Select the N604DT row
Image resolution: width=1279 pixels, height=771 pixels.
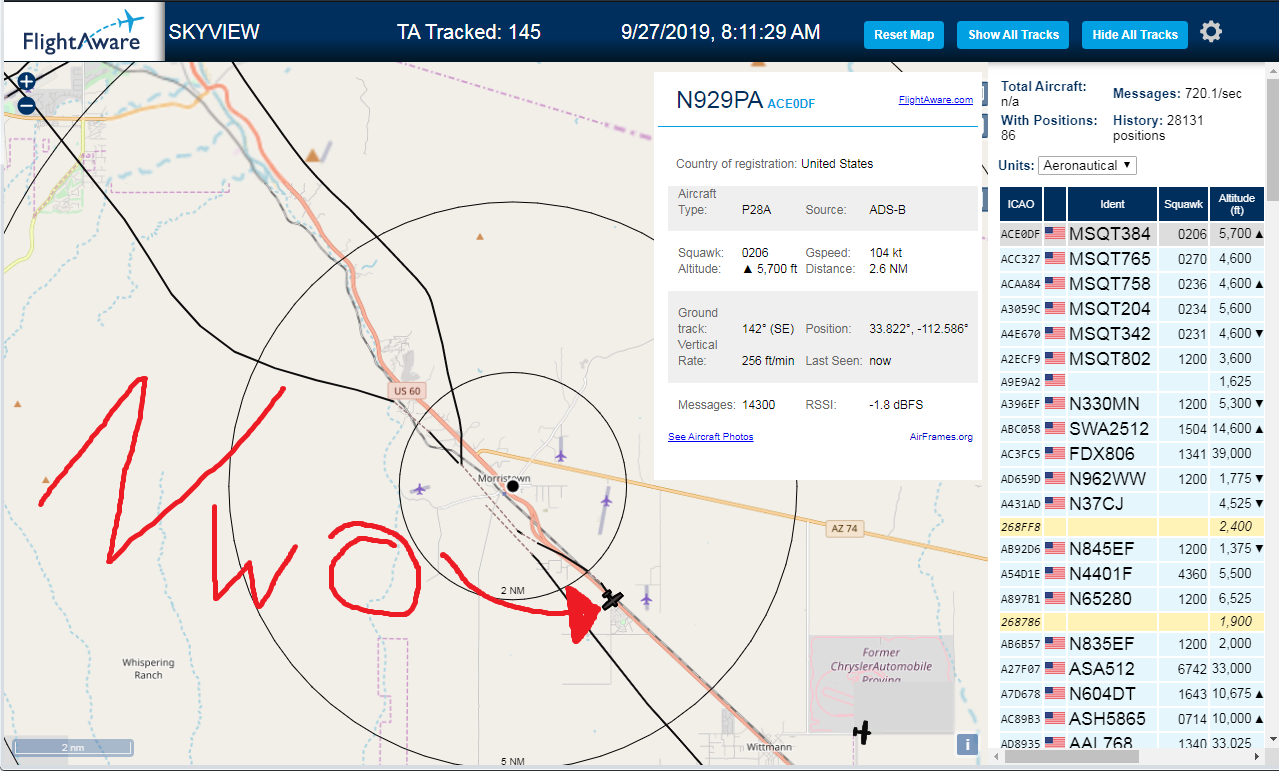[1132, 694]
